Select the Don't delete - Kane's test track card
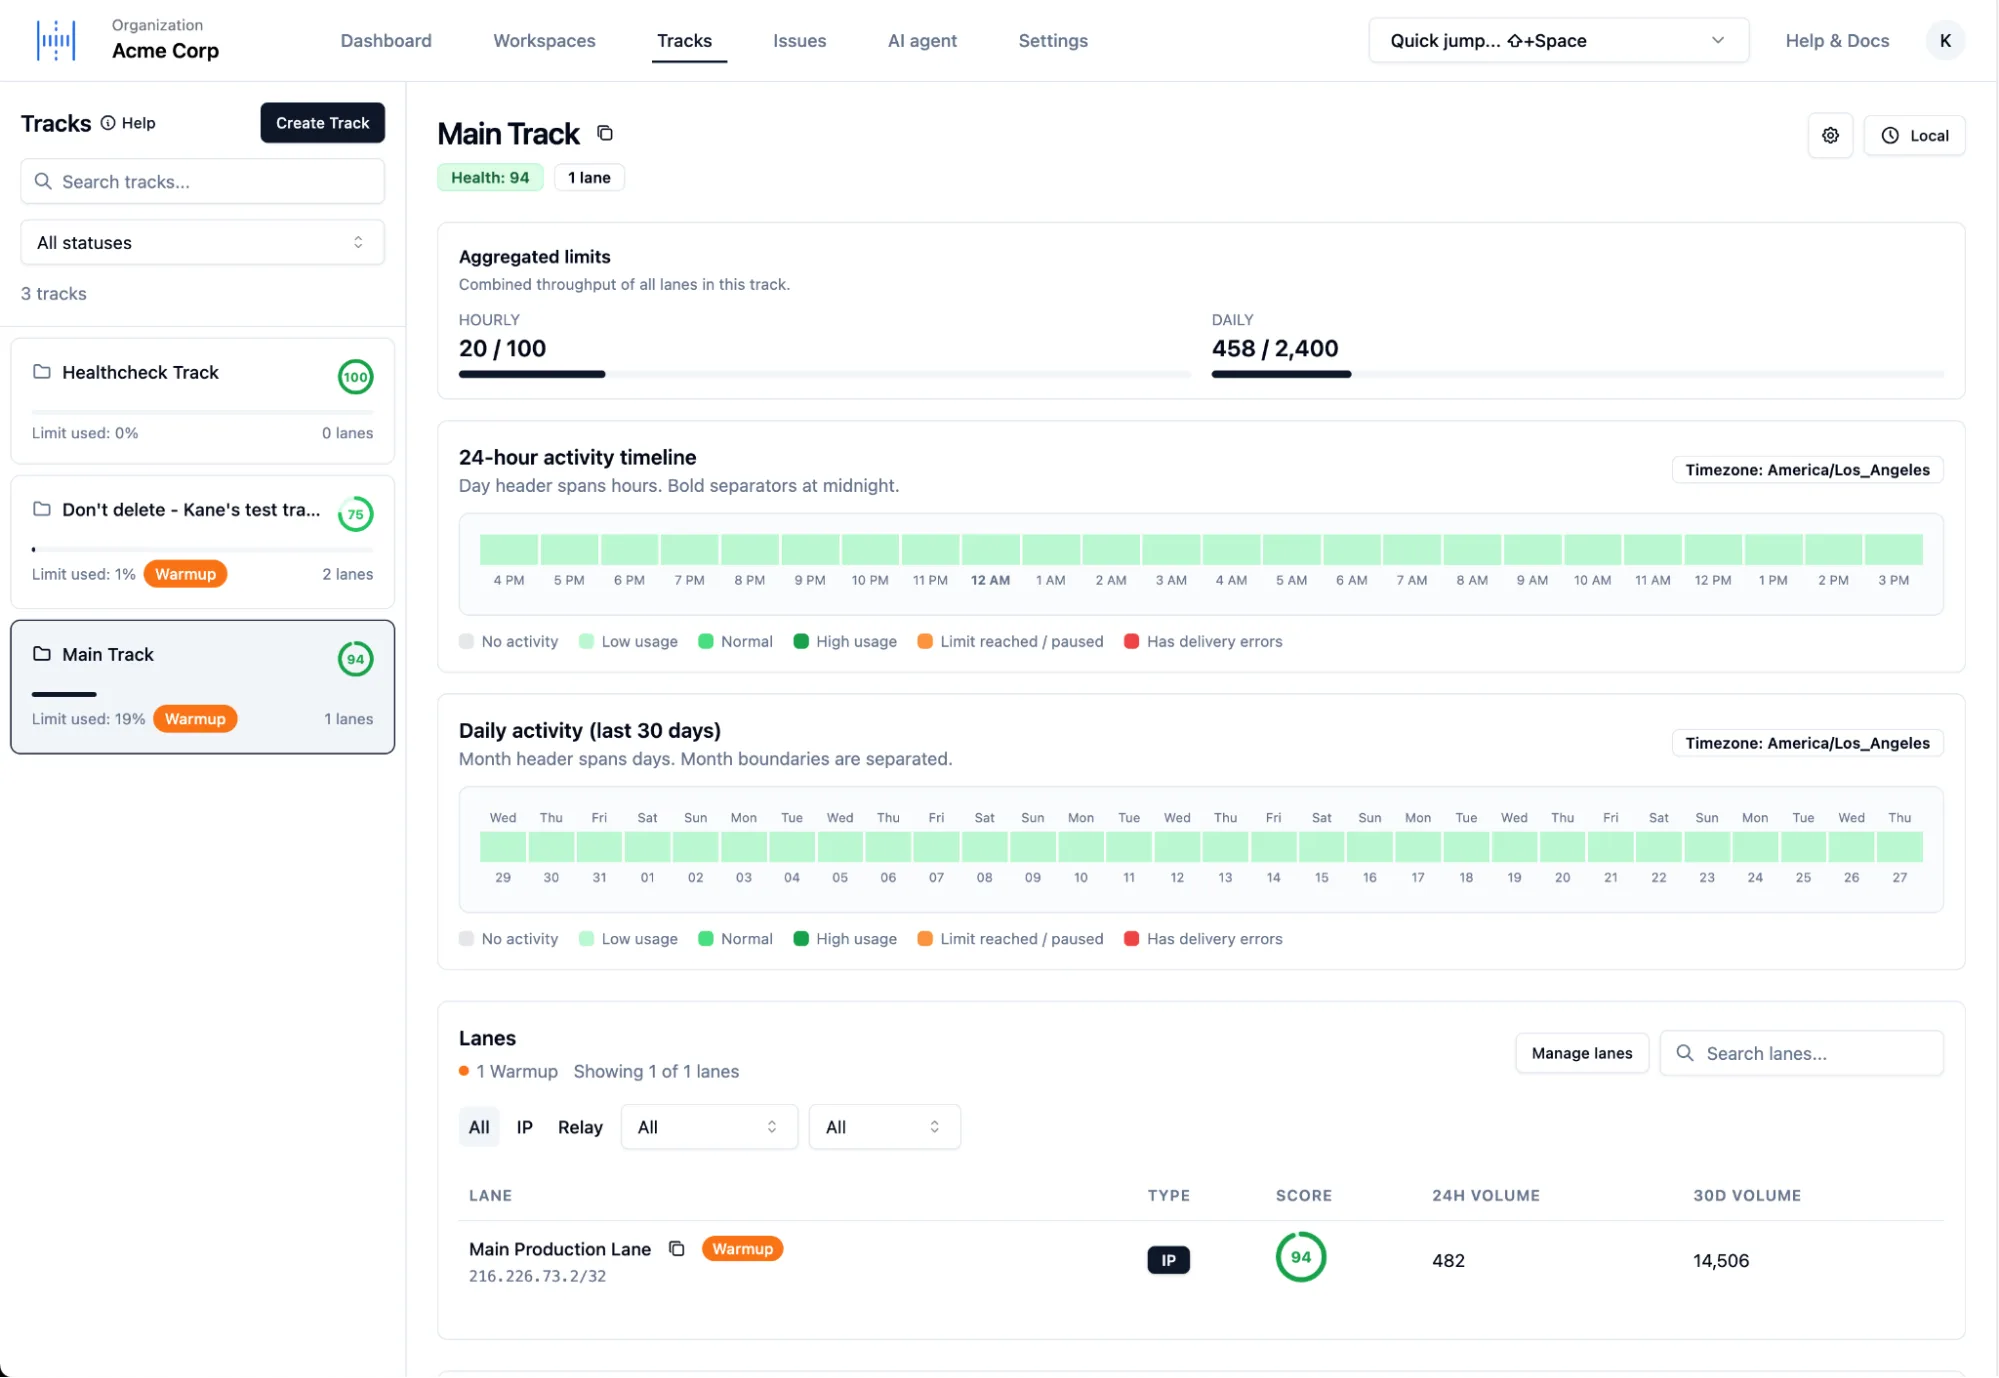Image resolution: width=1999 pixels, height=1378 pixels. (x=202, y=542)
